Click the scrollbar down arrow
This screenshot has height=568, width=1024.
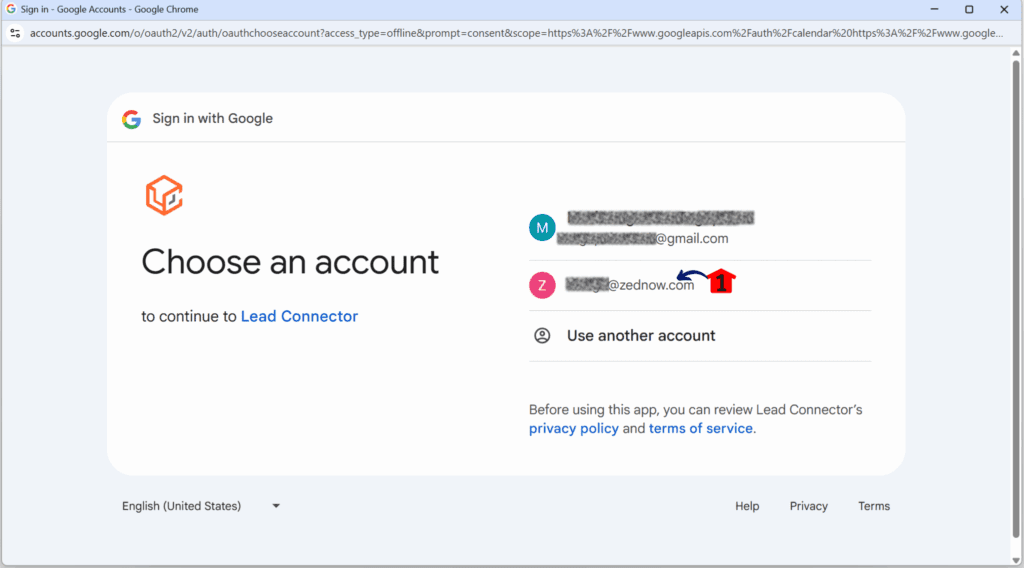click(1016, 560)
